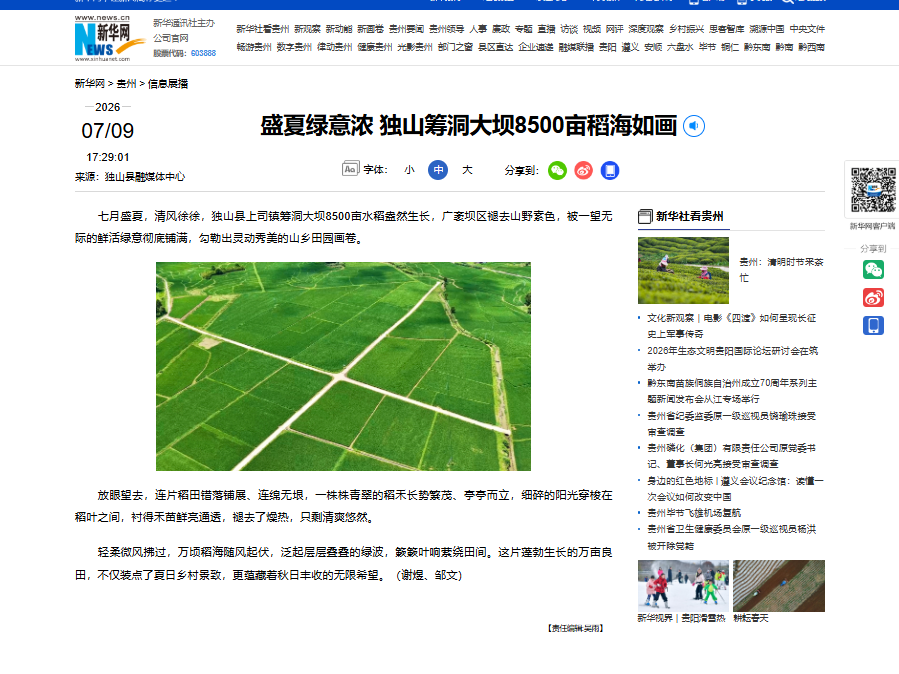The image size is (899, 674).
Task: Open the 贵州领导 navigation item
Action: click(x=447, y=29)
